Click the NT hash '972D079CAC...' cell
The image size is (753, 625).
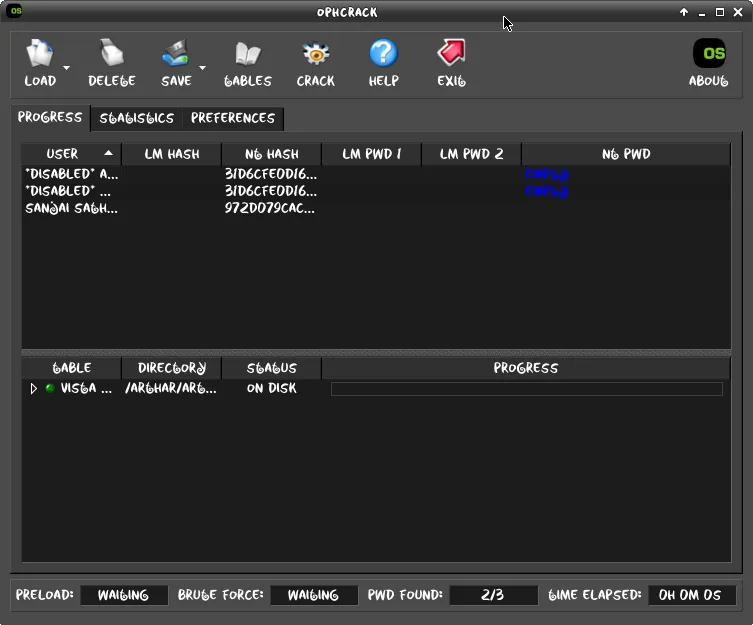point(270,208)
